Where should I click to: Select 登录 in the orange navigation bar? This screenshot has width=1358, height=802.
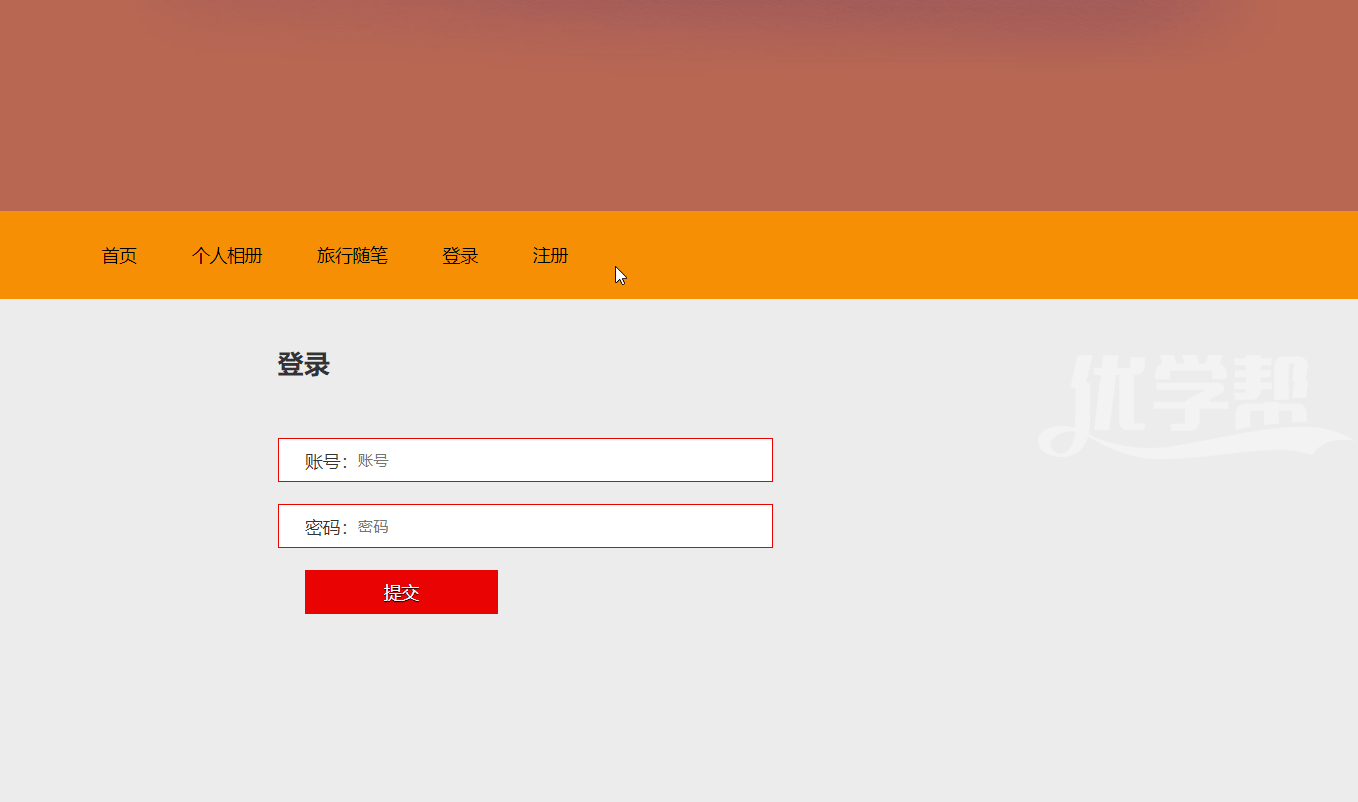460,256
